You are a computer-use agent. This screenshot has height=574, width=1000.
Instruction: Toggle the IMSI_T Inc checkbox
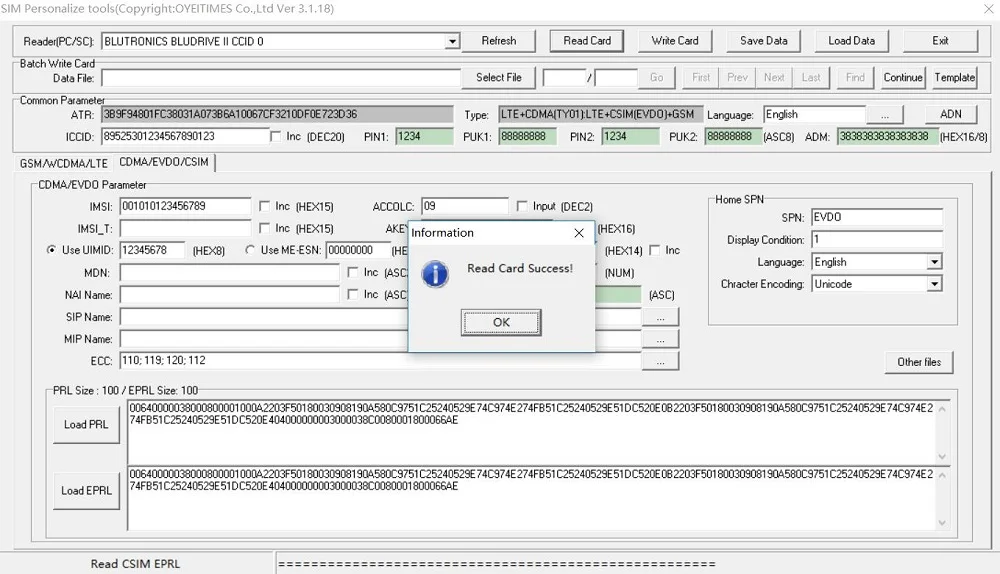264,228
